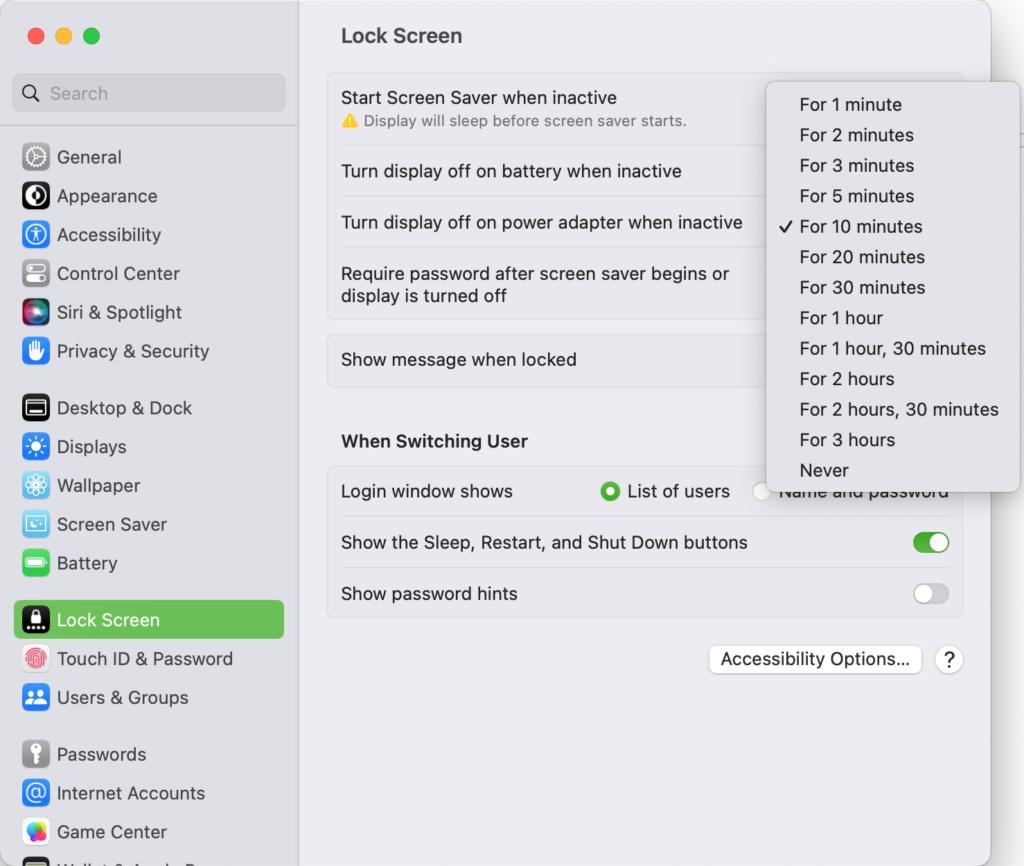Viewport: 1024px width, 866px height.
Task: Click the Name and password radio button
Action: pos(761,491)
